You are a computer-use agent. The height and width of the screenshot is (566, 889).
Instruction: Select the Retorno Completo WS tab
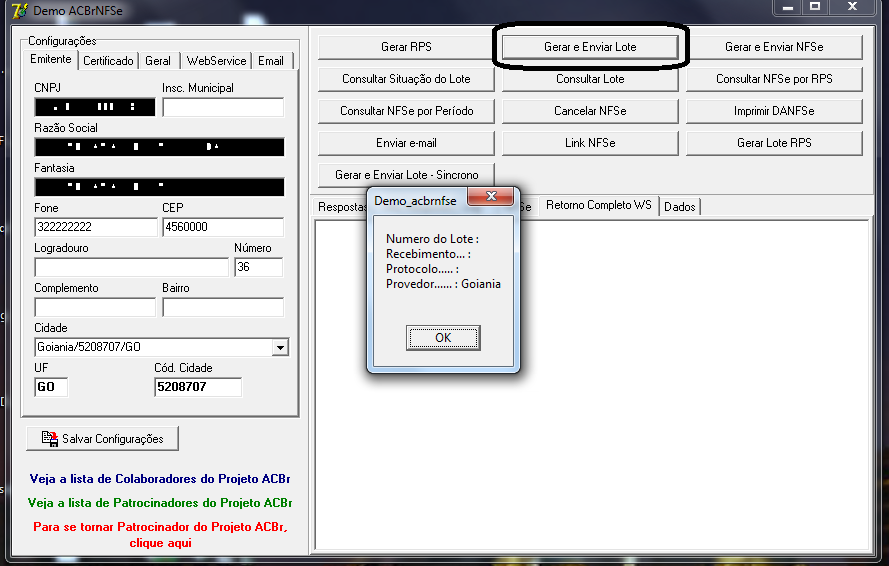point(599,205)
